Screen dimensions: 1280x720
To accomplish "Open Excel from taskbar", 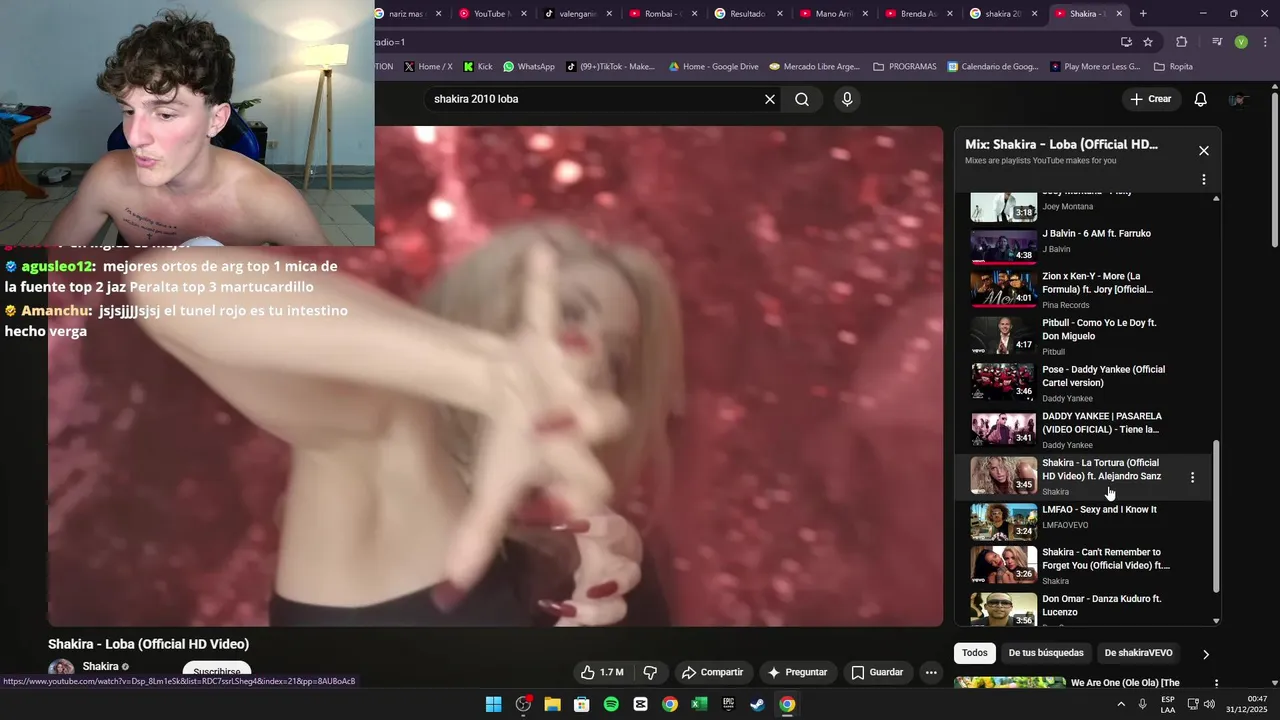I will pyautogui.click(x=699, y=704).
